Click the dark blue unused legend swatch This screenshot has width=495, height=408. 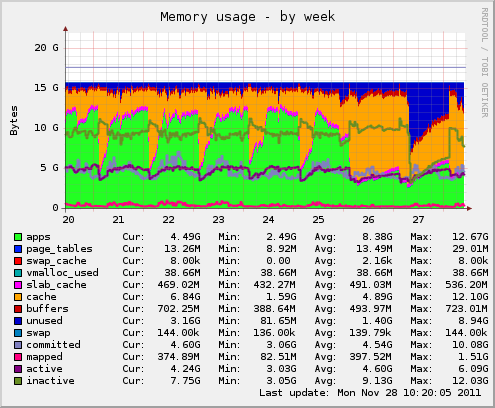[18, 321]
